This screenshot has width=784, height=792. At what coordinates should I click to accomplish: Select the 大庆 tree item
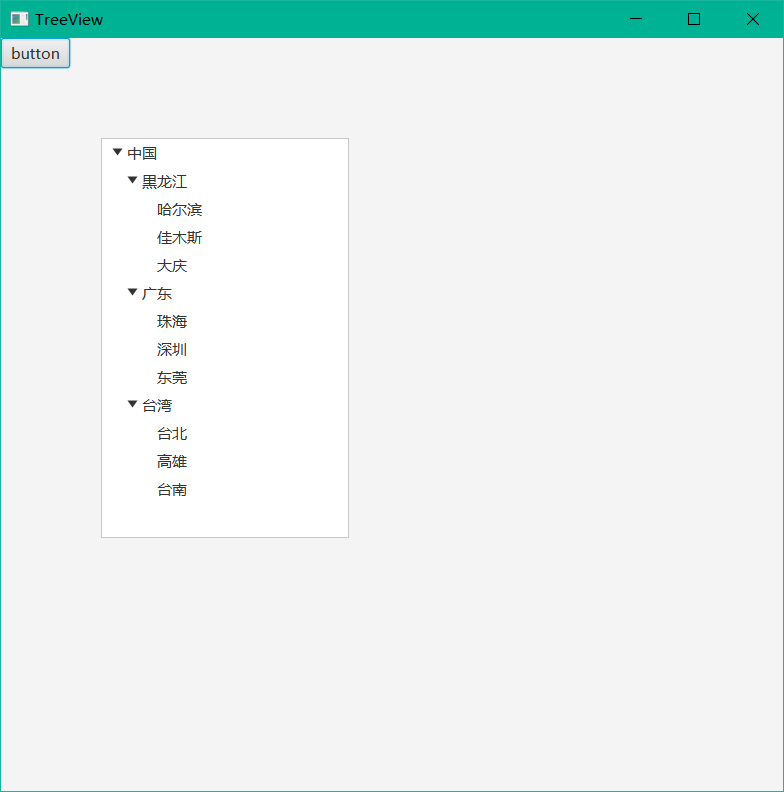(225, 265)
